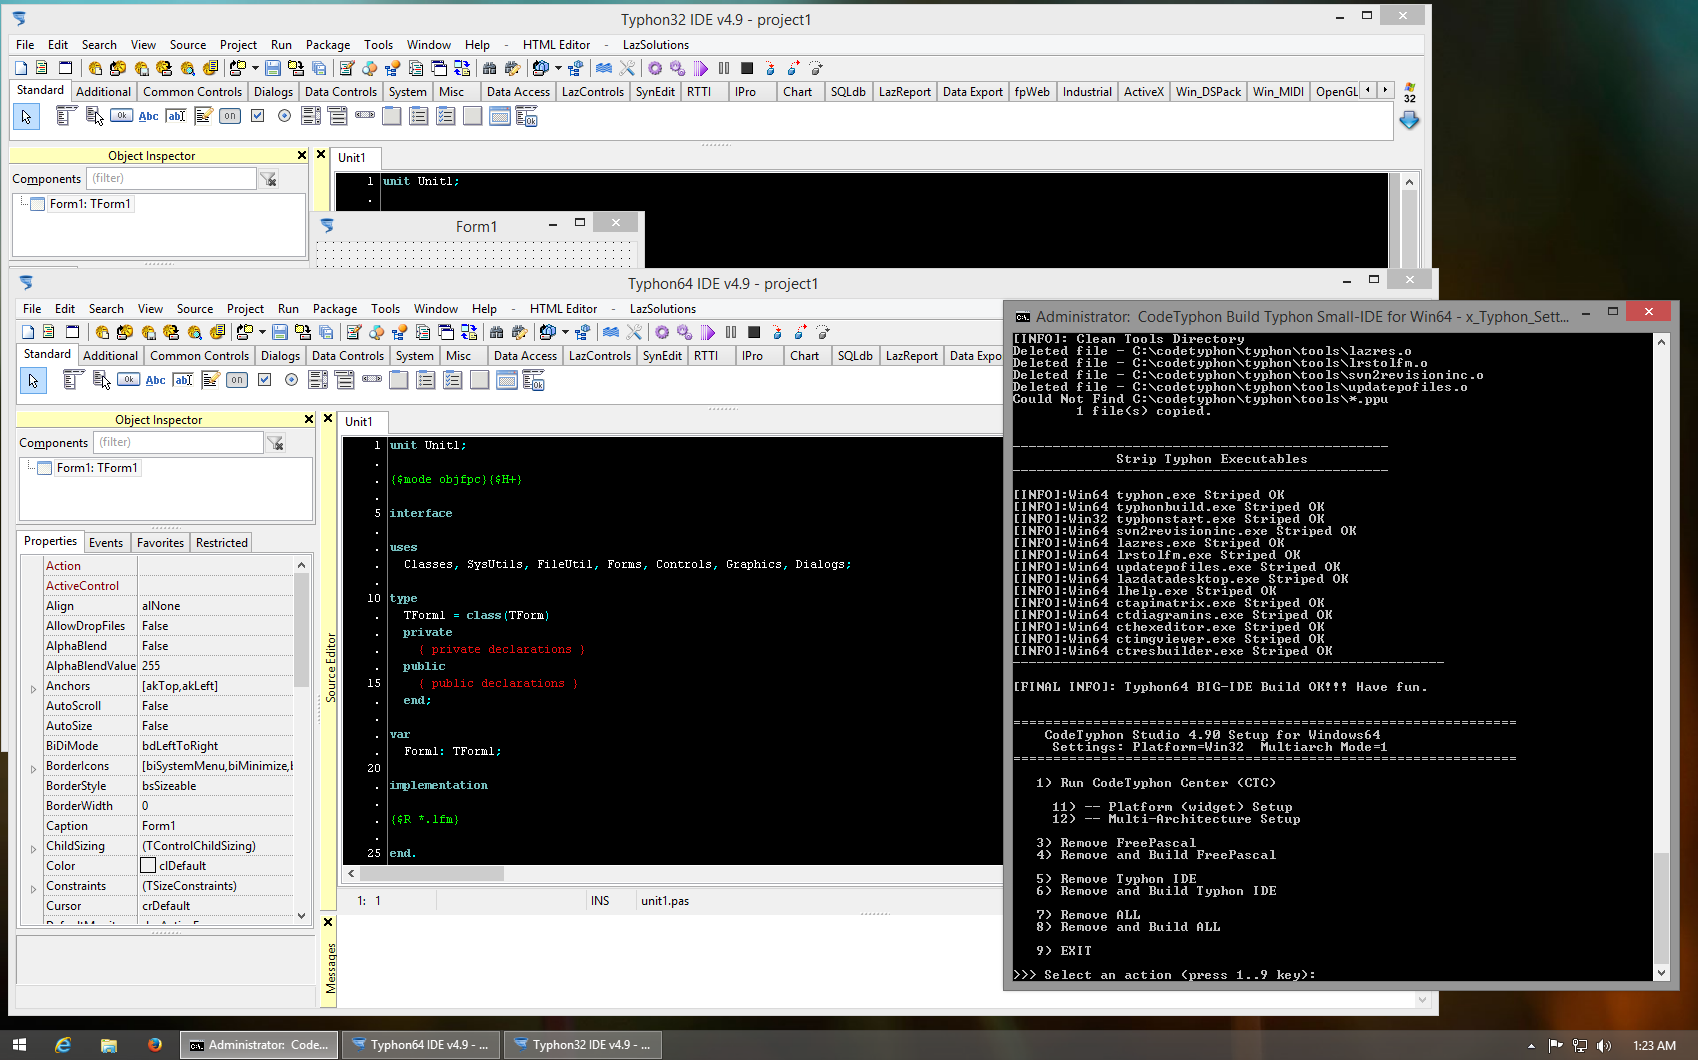
Task: Expand BorderIcons property in Object Inspector
Action: (33, 767)
